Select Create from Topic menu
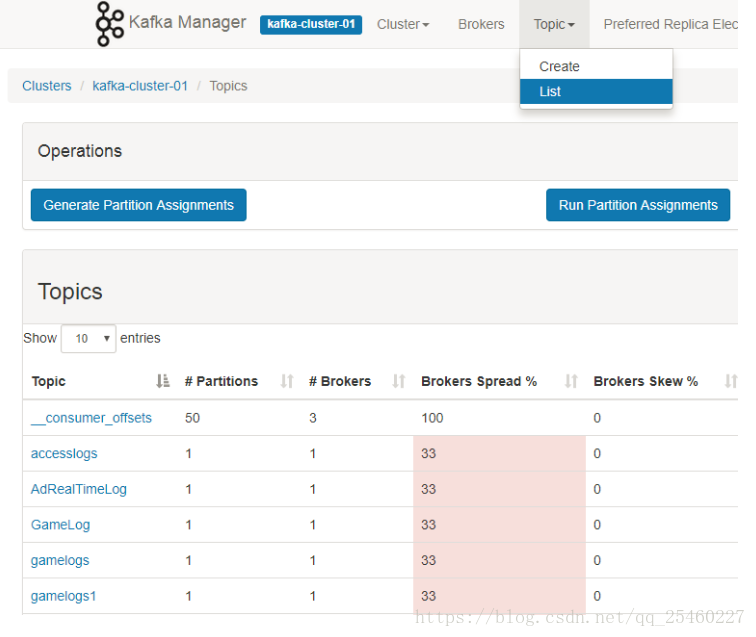This screenshot has width=756, height=637. tap(596, 67)
